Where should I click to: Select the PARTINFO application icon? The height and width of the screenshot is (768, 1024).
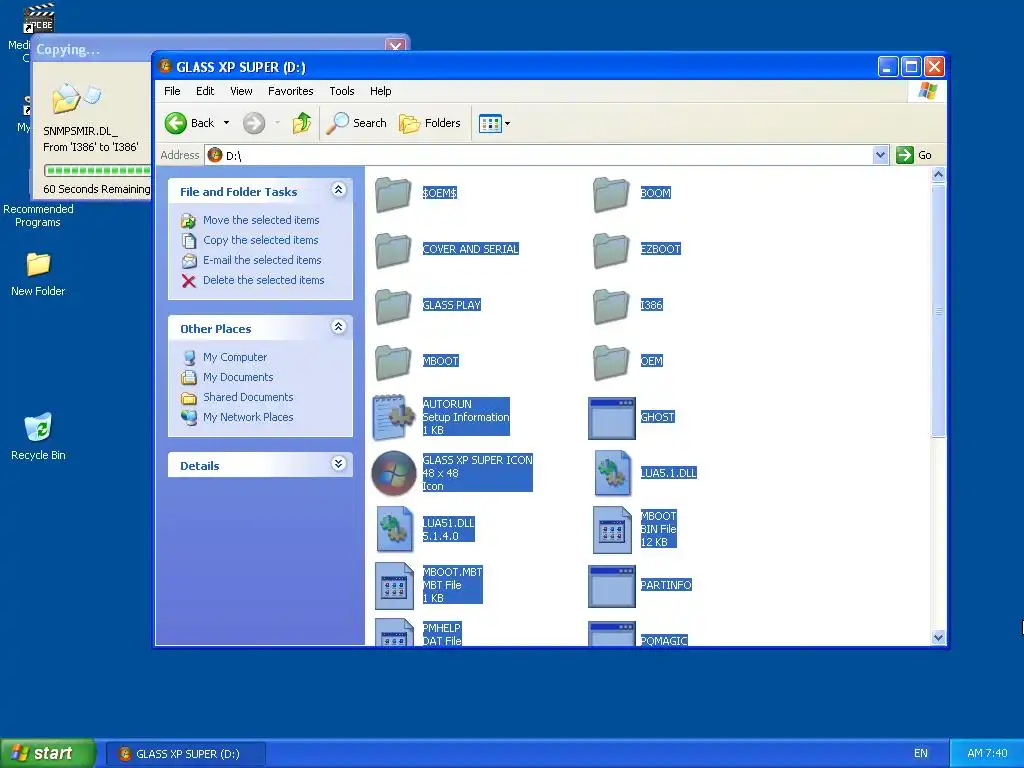point(612,586)
